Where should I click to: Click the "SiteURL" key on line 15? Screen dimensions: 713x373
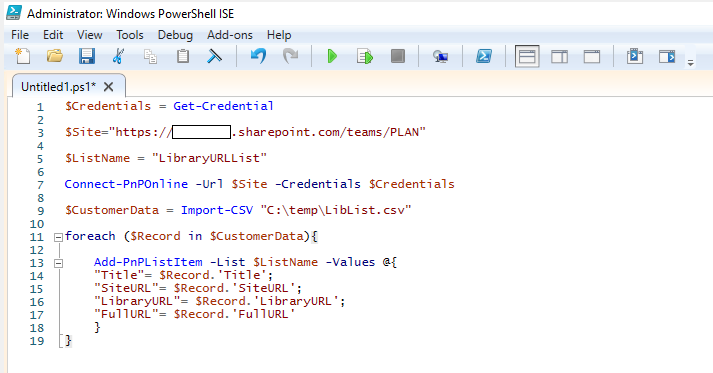tap(126, 288)
